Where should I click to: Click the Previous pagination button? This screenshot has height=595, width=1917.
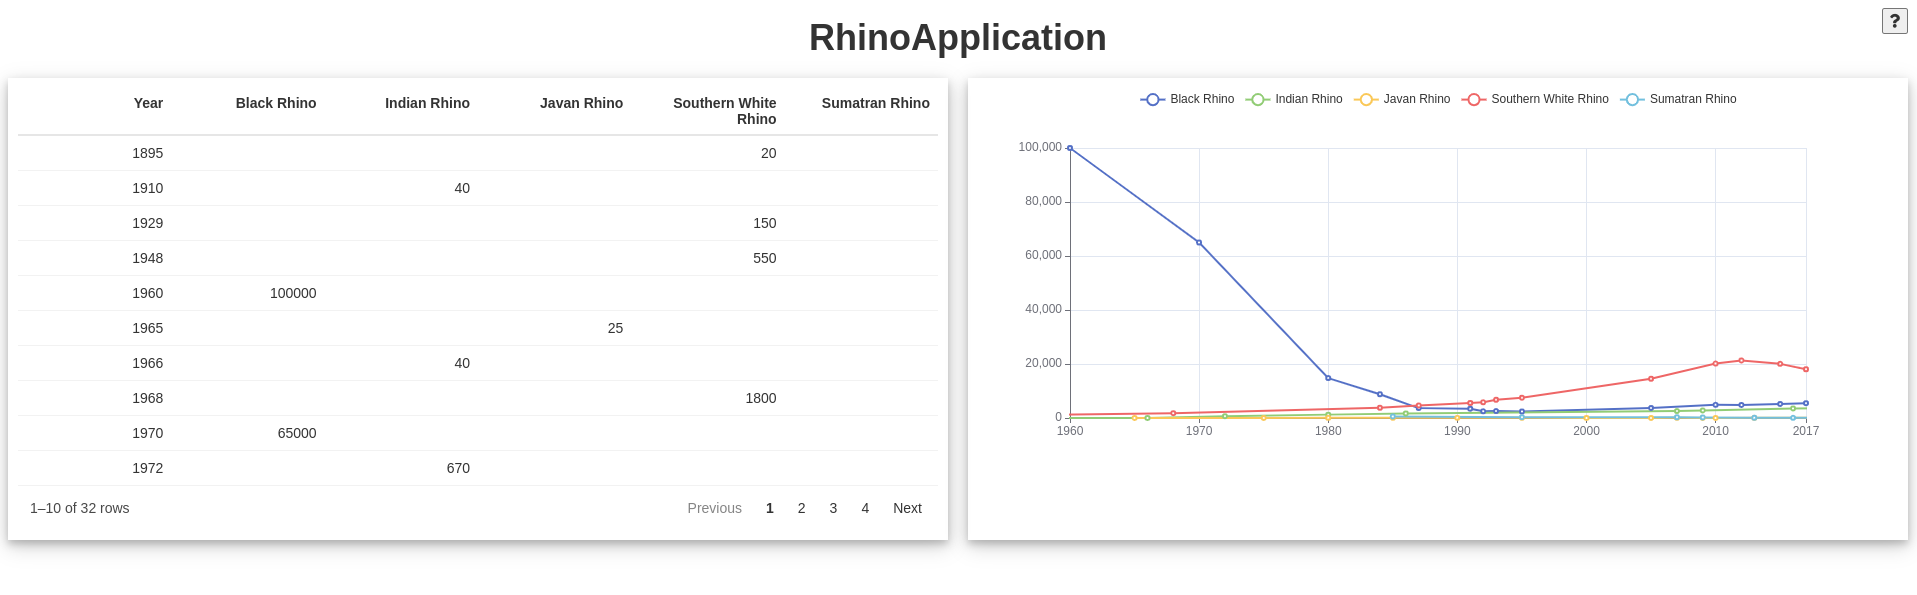point(714,508)
